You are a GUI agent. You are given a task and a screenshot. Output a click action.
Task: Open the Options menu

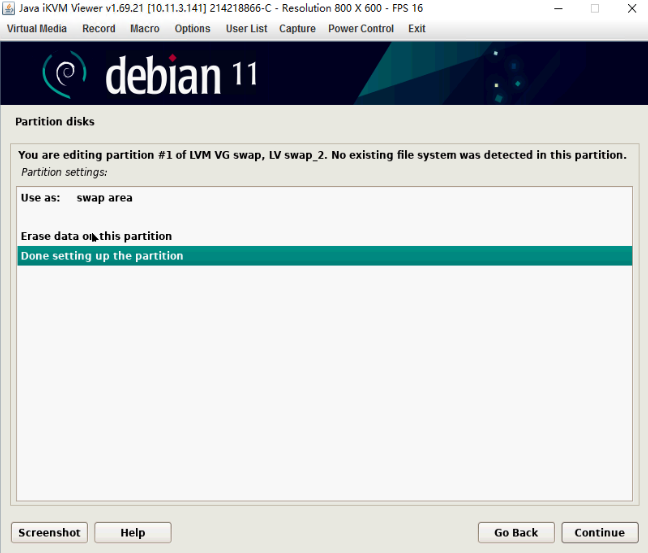[192, 29]
